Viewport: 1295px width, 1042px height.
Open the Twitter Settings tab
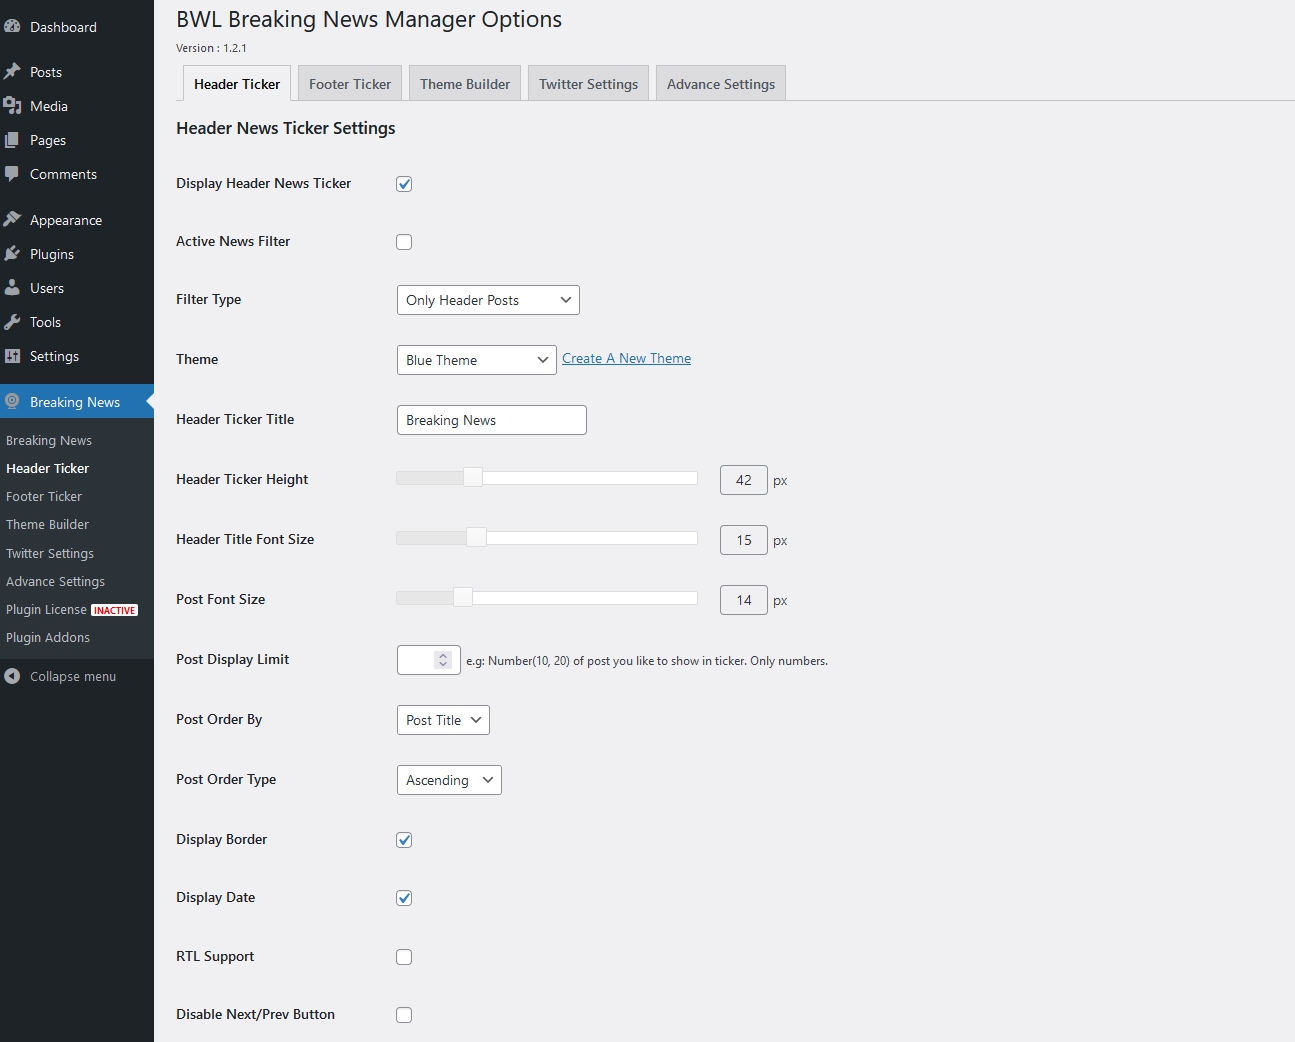point(588,84)
